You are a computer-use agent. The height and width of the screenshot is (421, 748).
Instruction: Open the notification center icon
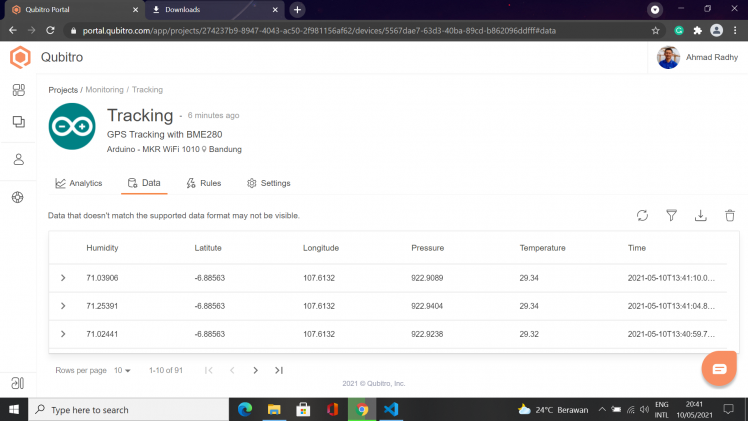[x=728, y=410]
